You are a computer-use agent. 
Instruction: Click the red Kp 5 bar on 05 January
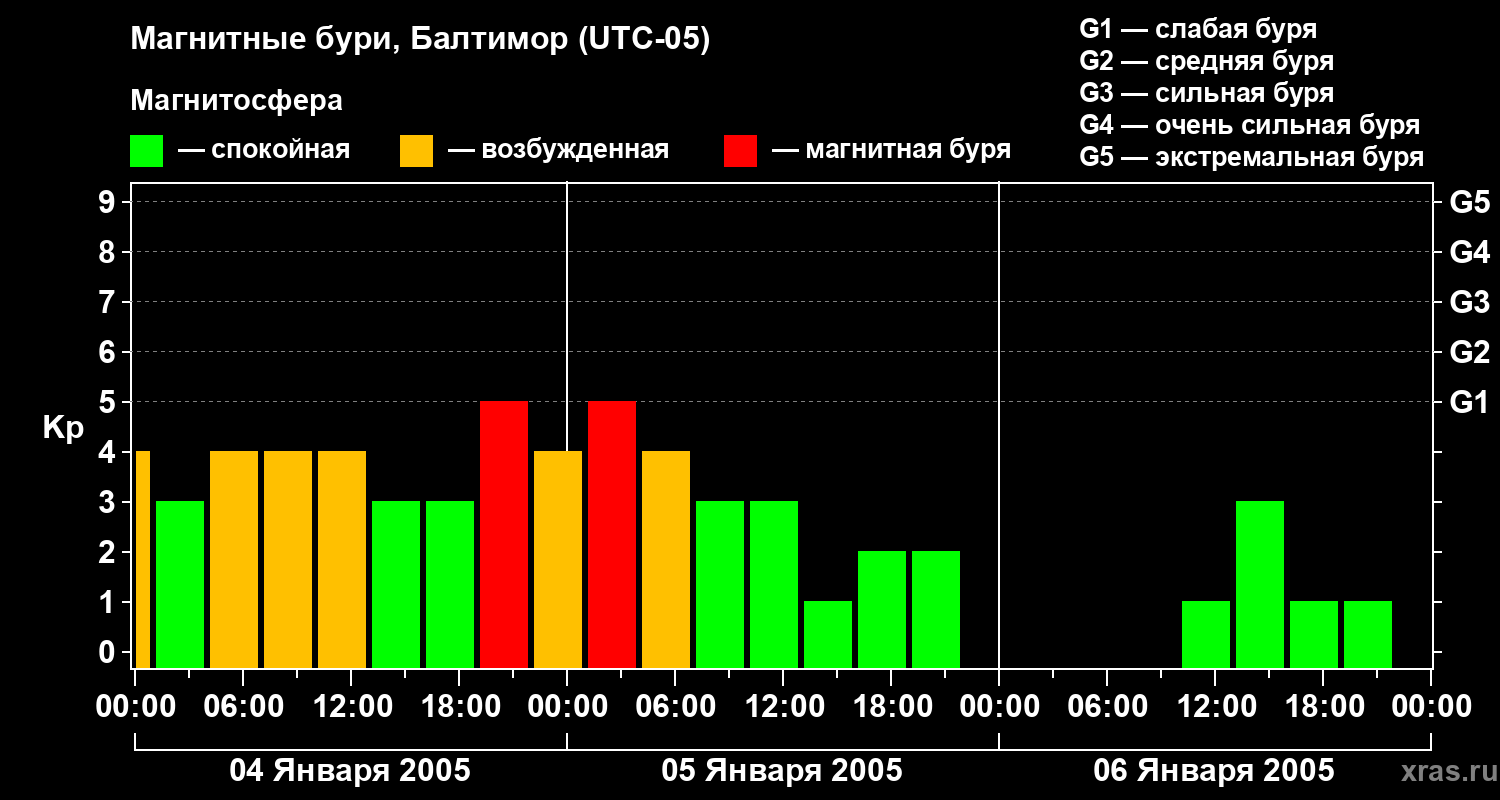(612, 534)
